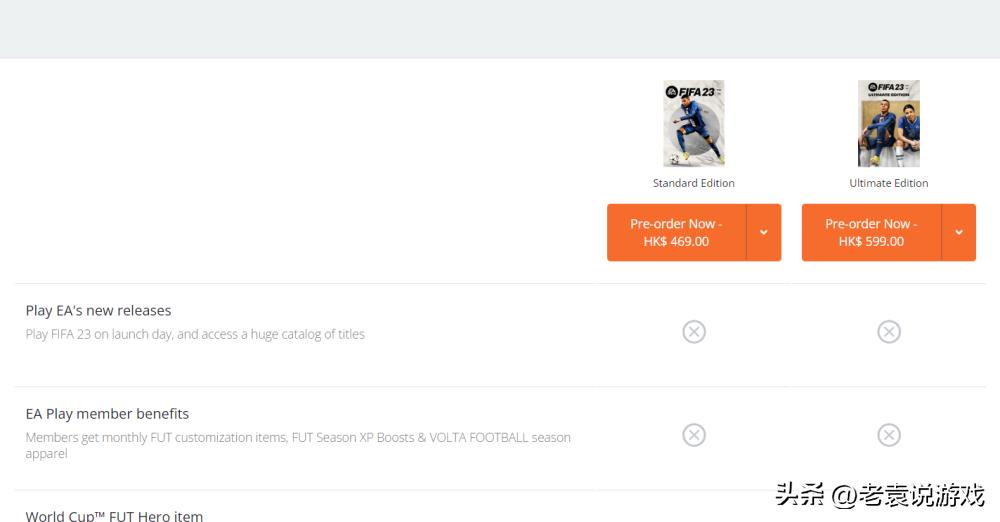The height and width of the screenshot is (522, 1000).
Task: Select the FIFA 23 Ultimate Edition cover art
Action: click(889, 123)
